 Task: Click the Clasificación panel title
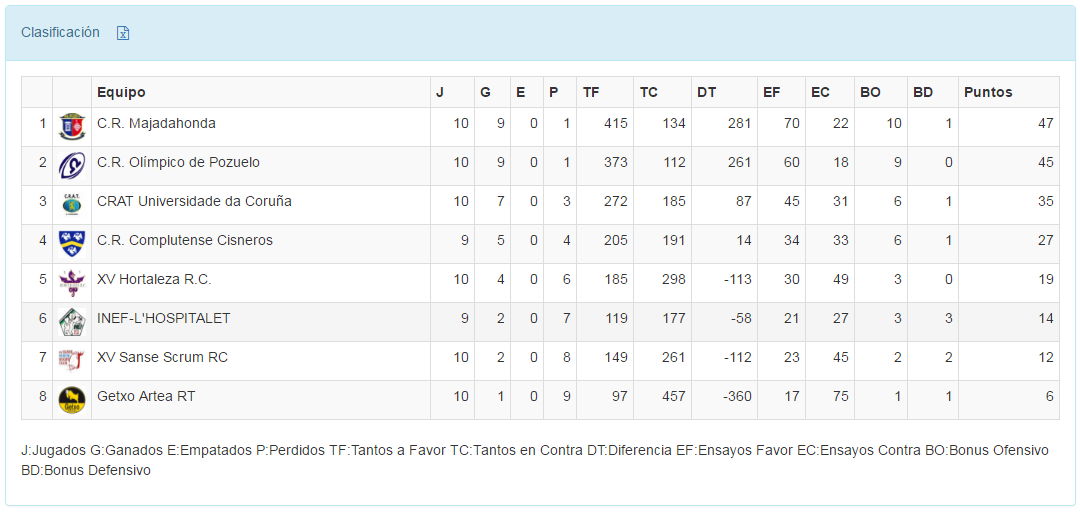click(x=60, y=32)
